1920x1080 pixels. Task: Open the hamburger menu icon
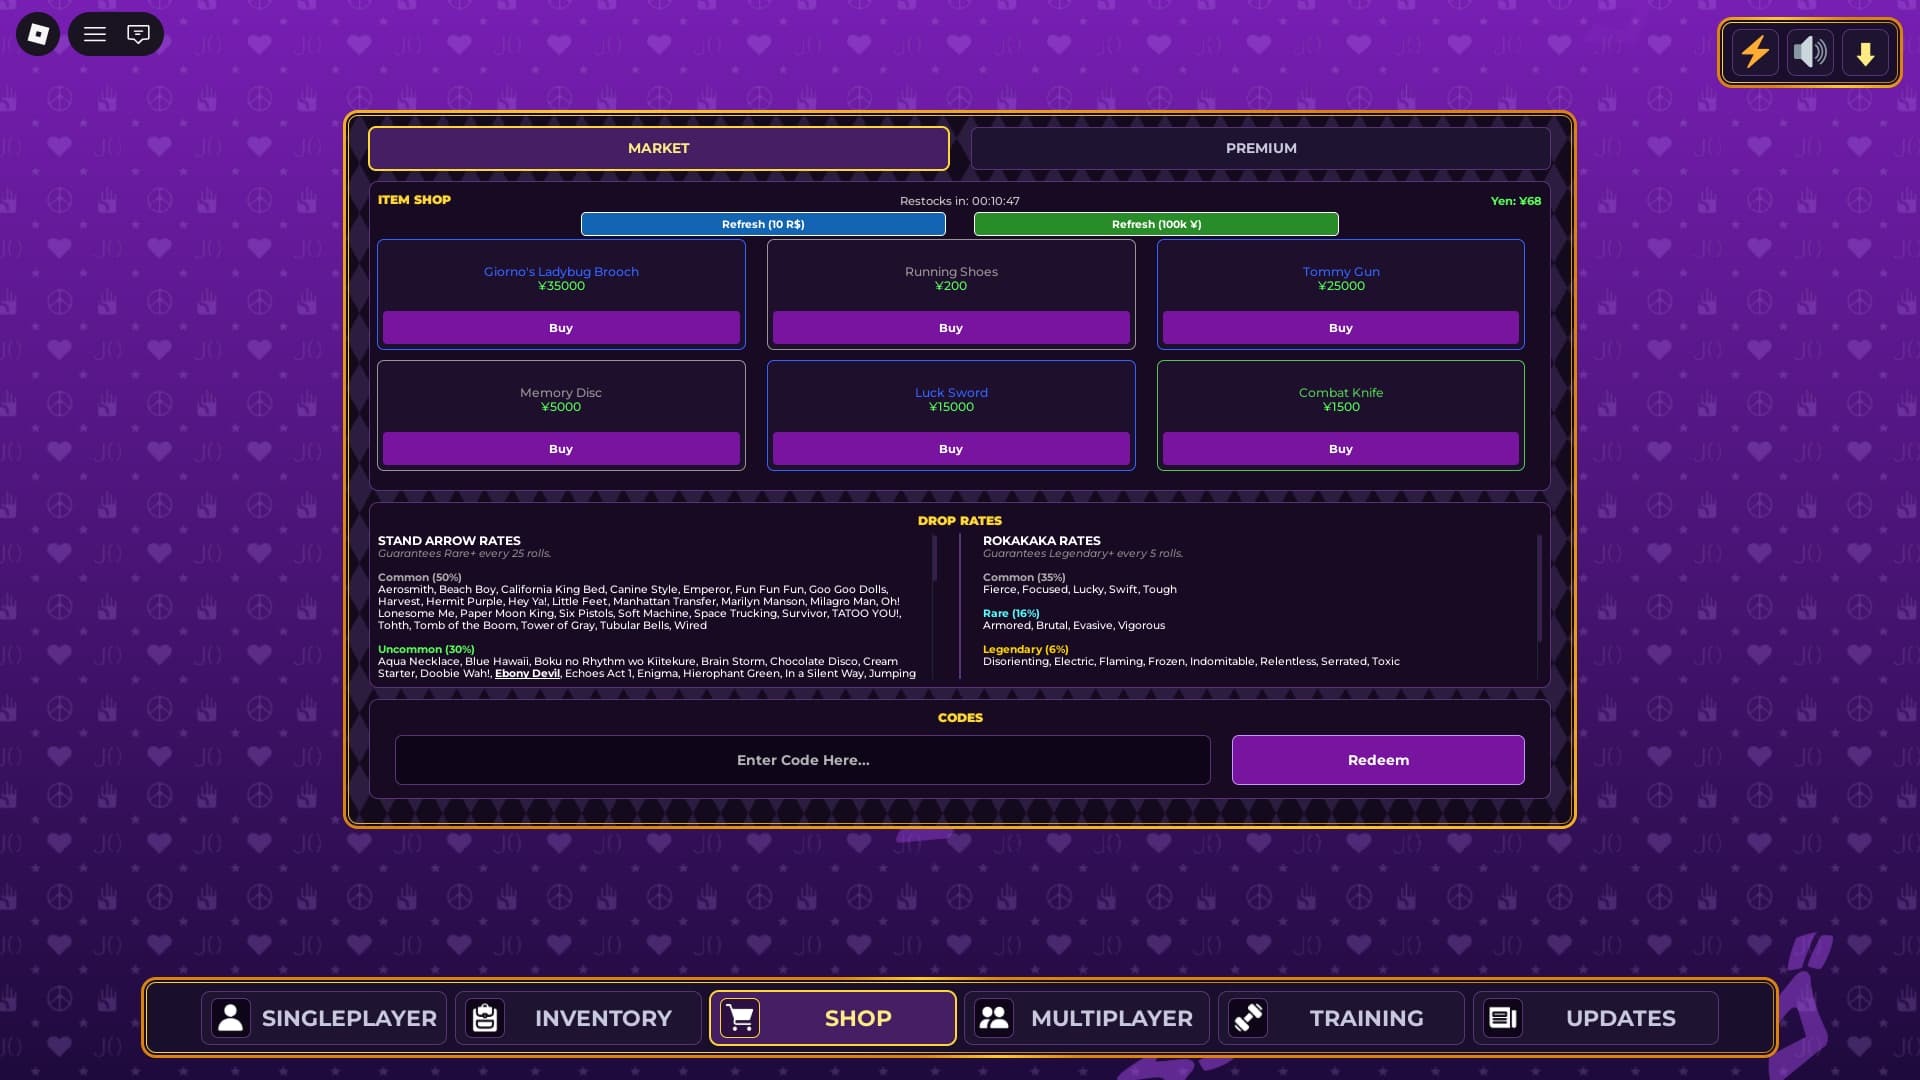95,35
